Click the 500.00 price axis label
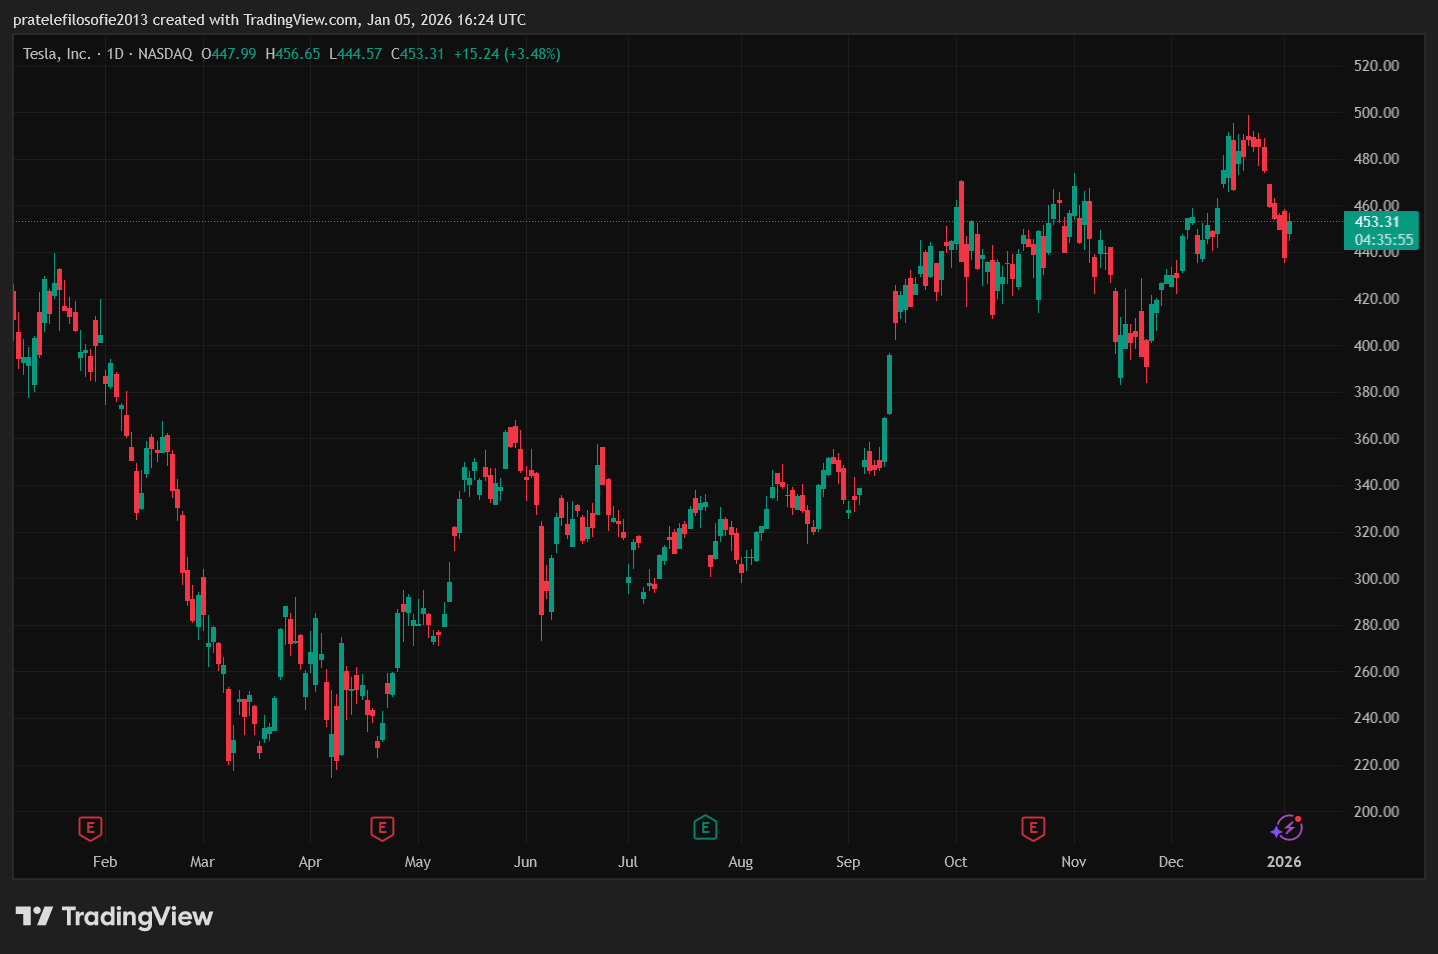 (x=1376, y=113)
